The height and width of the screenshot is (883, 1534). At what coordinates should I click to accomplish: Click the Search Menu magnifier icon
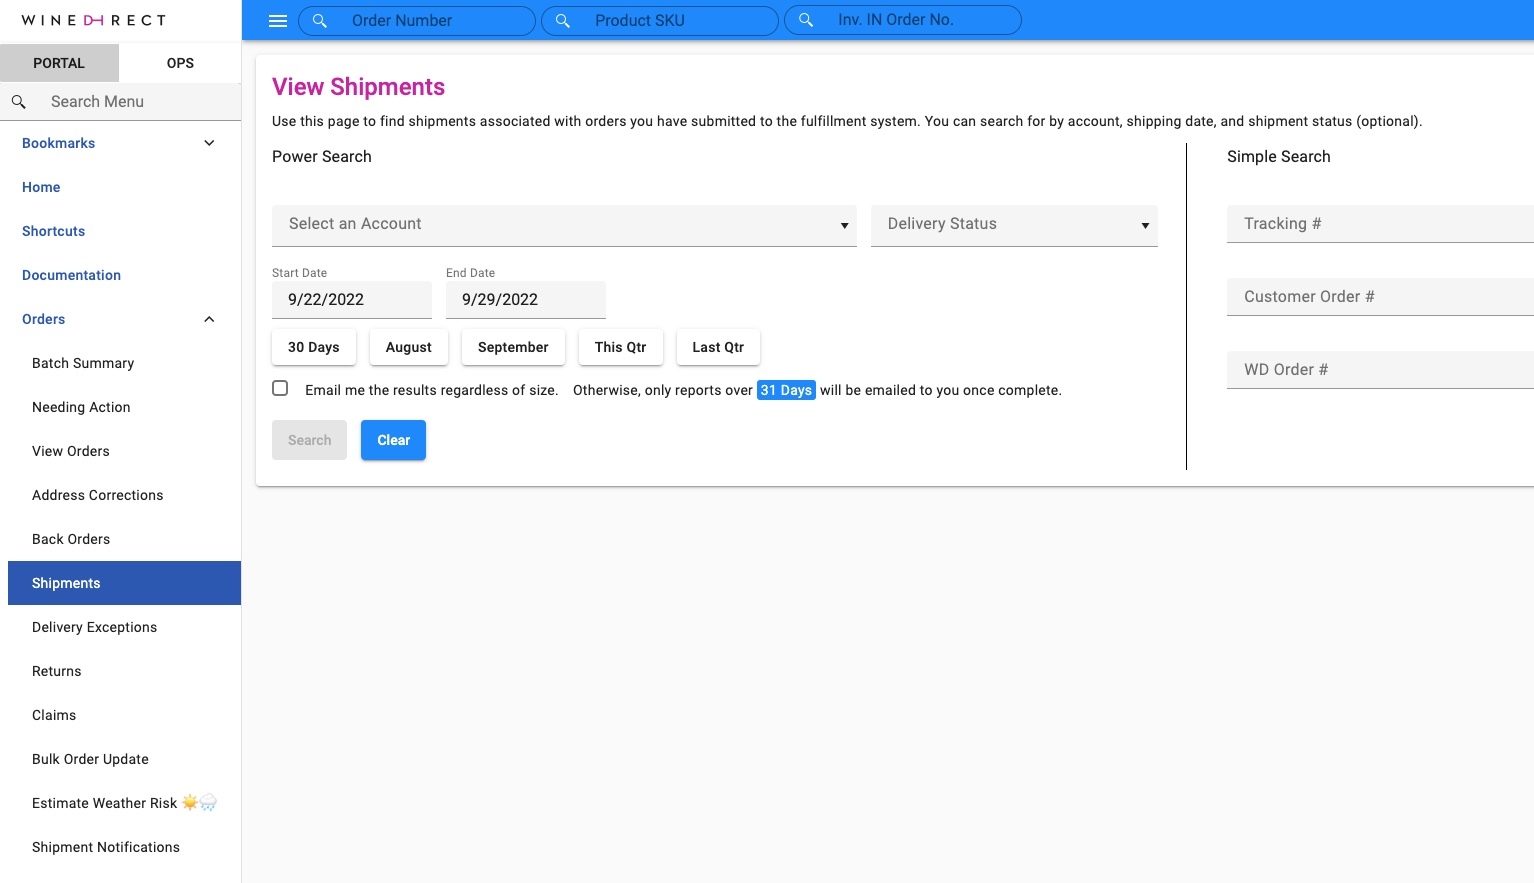pos(18,102)
